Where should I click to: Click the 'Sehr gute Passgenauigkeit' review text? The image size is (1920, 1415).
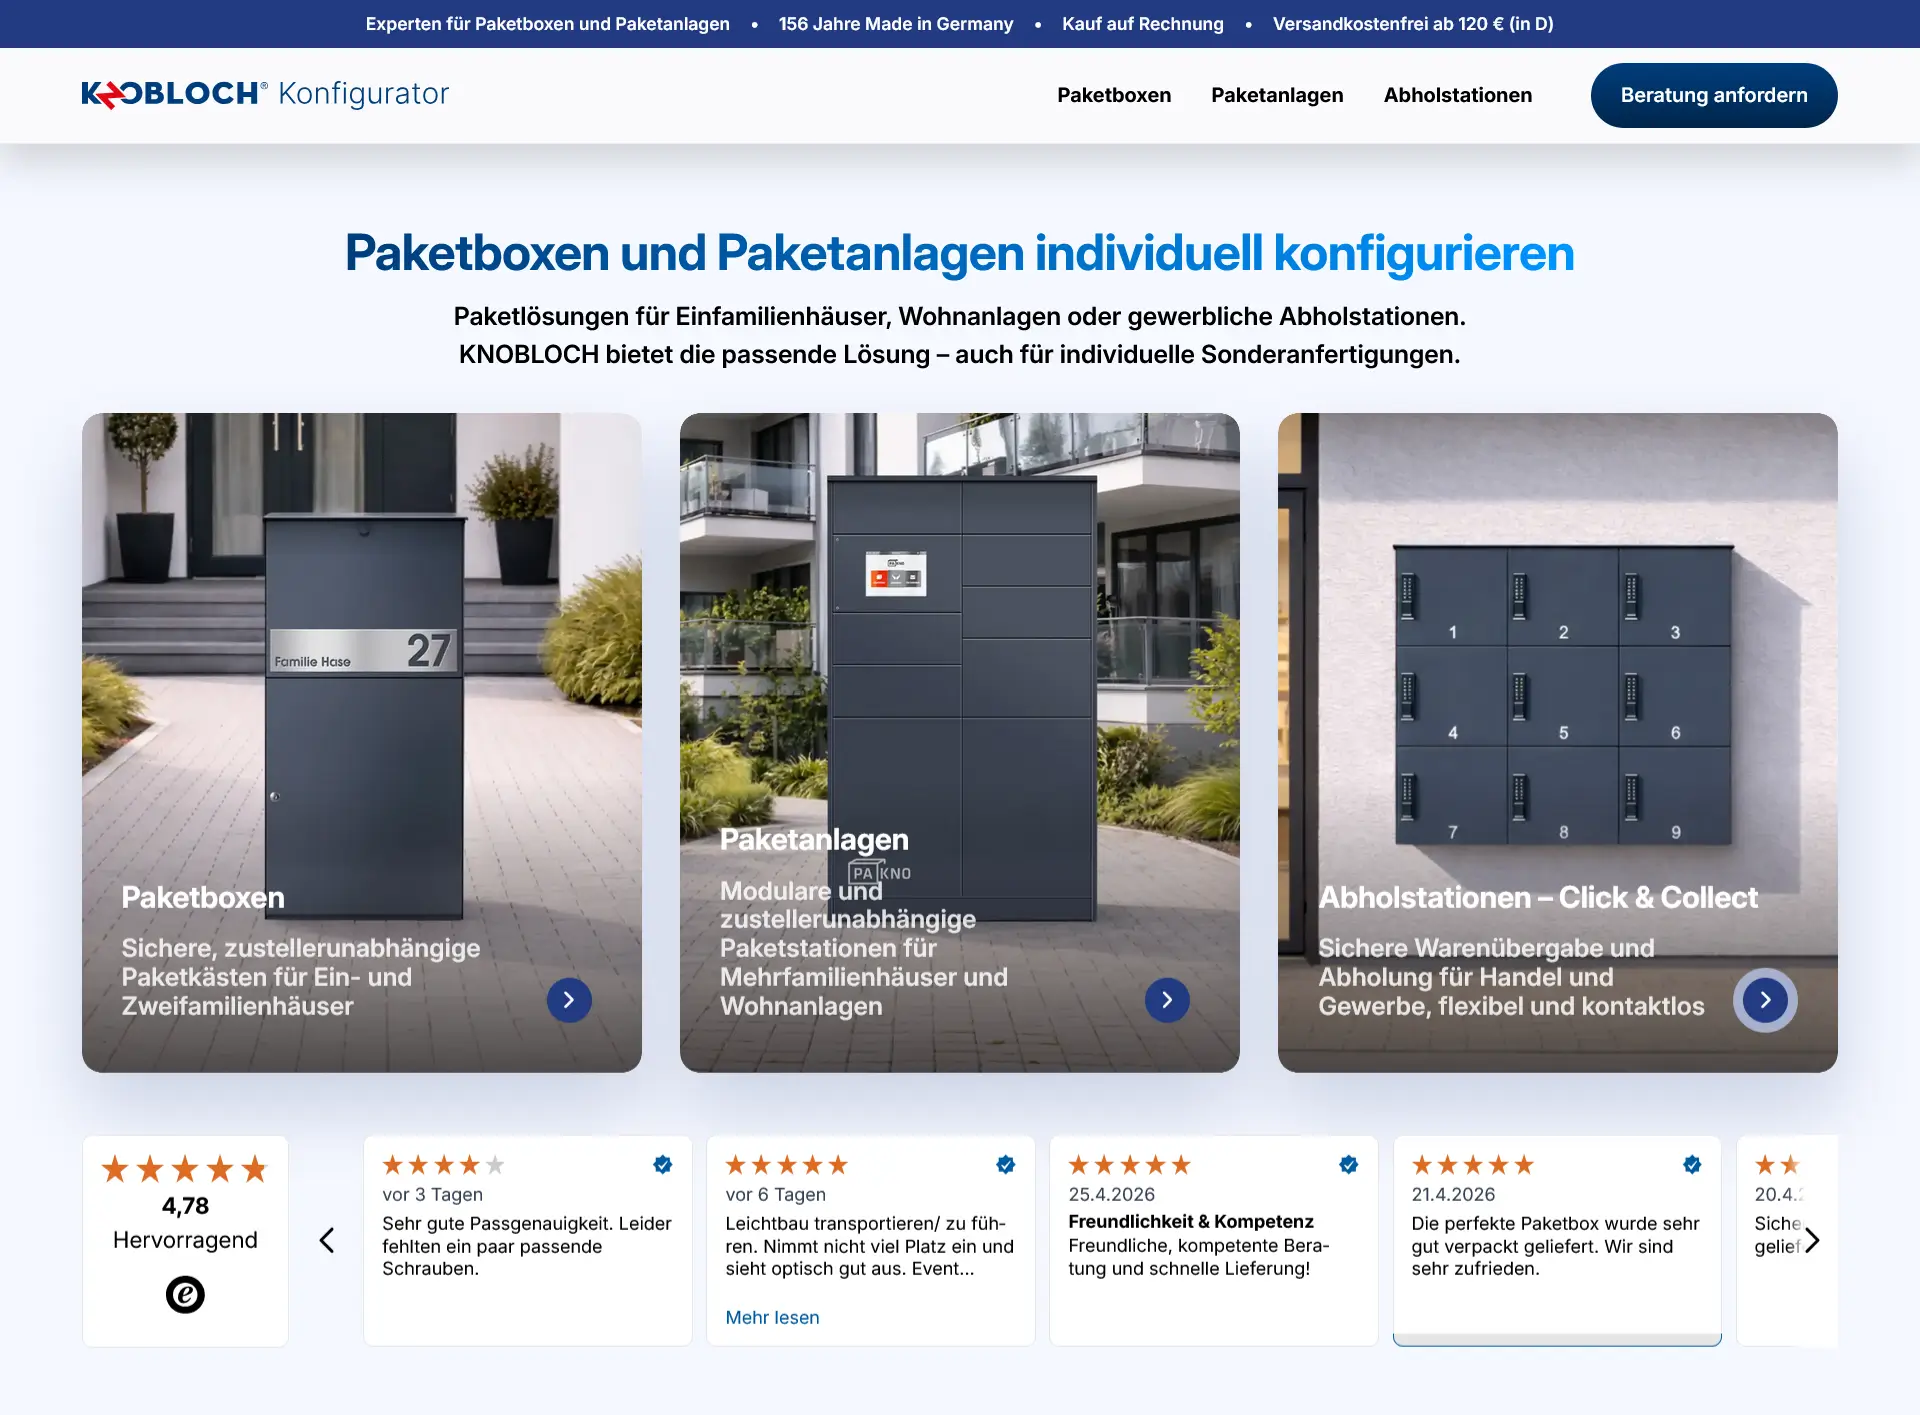click(527, 1246)
